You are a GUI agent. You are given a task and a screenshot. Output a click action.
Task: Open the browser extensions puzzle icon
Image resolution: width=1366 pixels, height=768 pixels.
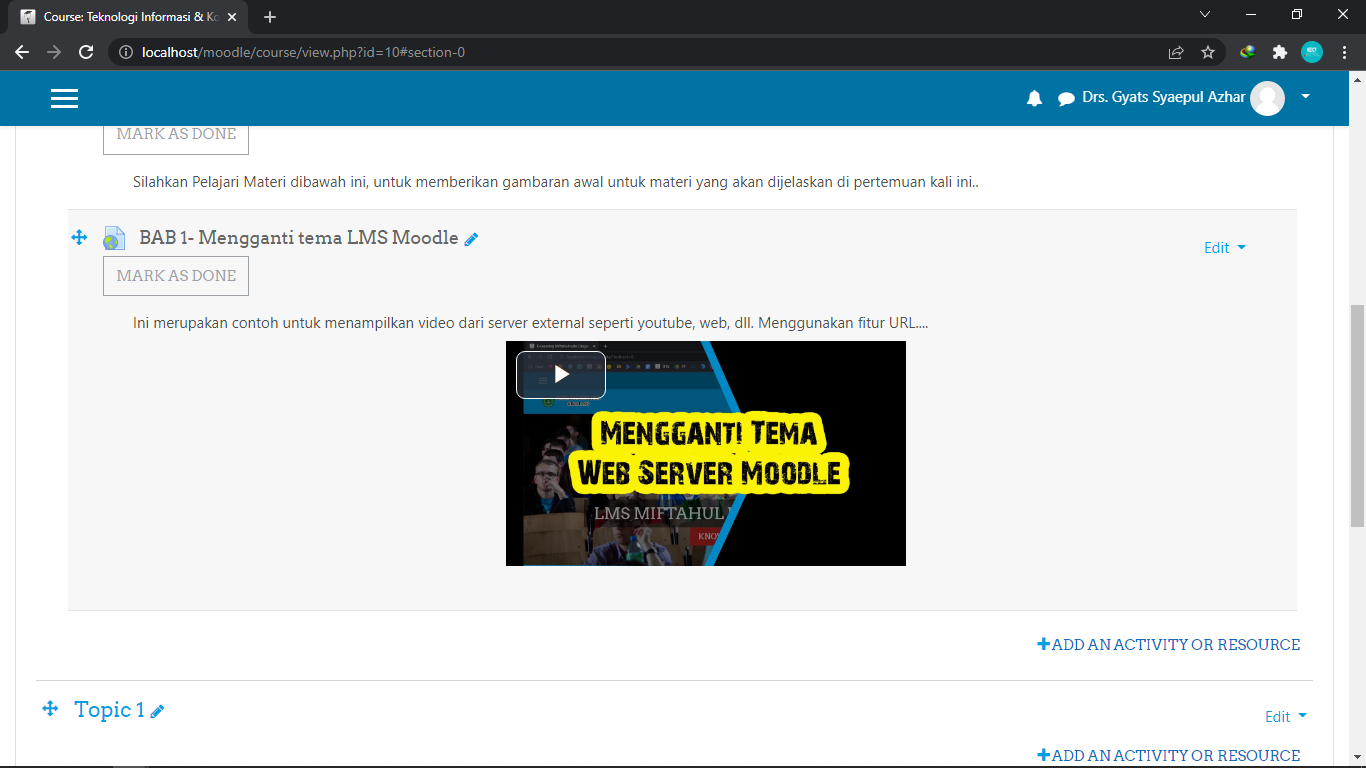1279,52
